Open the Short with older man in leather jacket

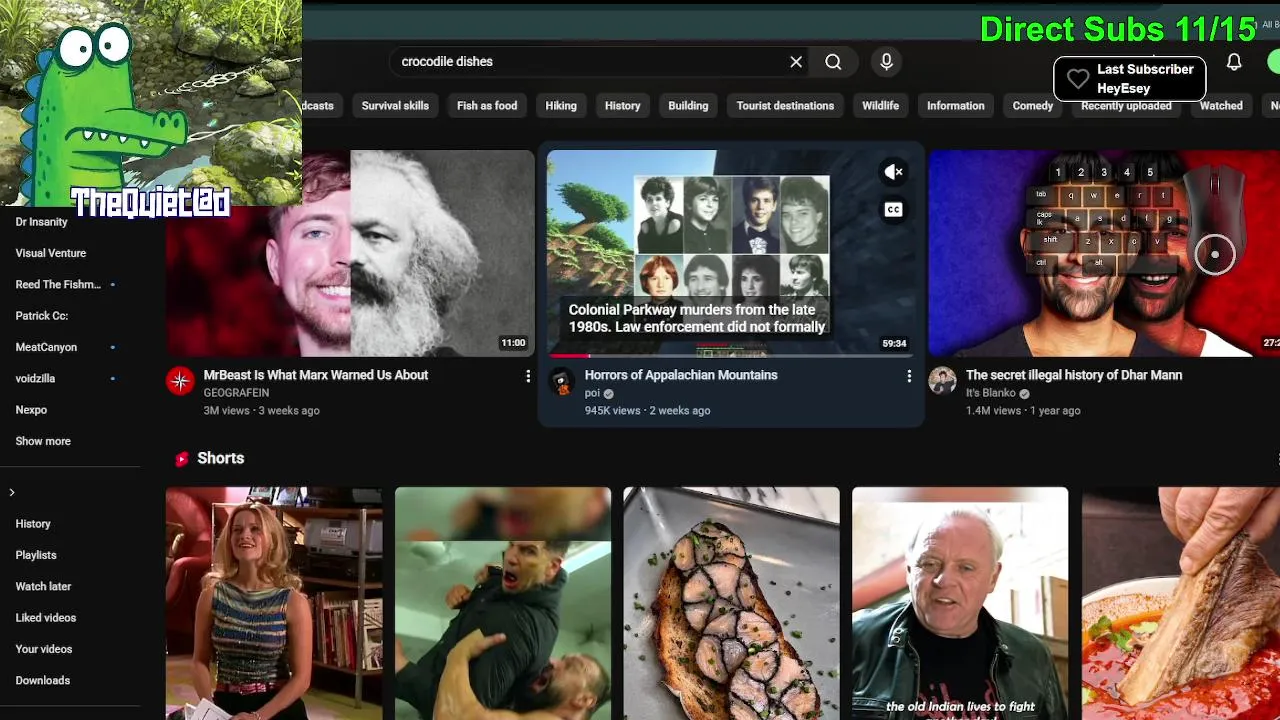[x=960, y=603]
